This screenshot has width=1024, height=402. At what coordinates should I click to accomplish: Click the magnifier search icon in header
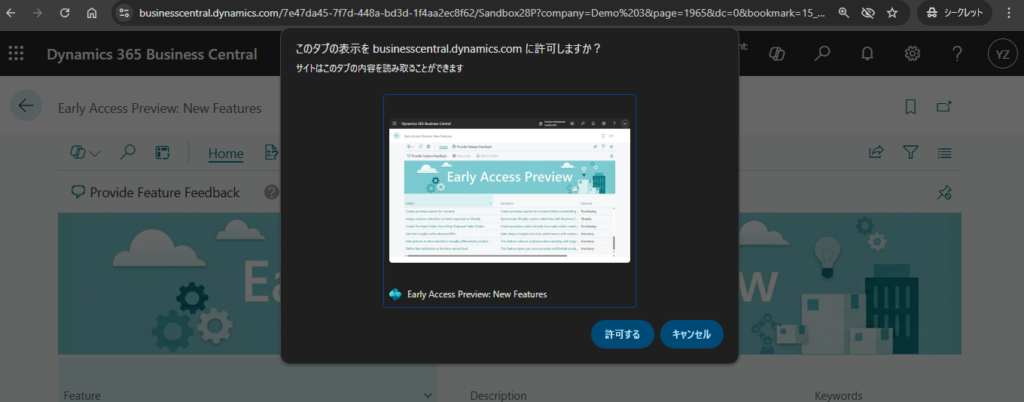point(822,53)
